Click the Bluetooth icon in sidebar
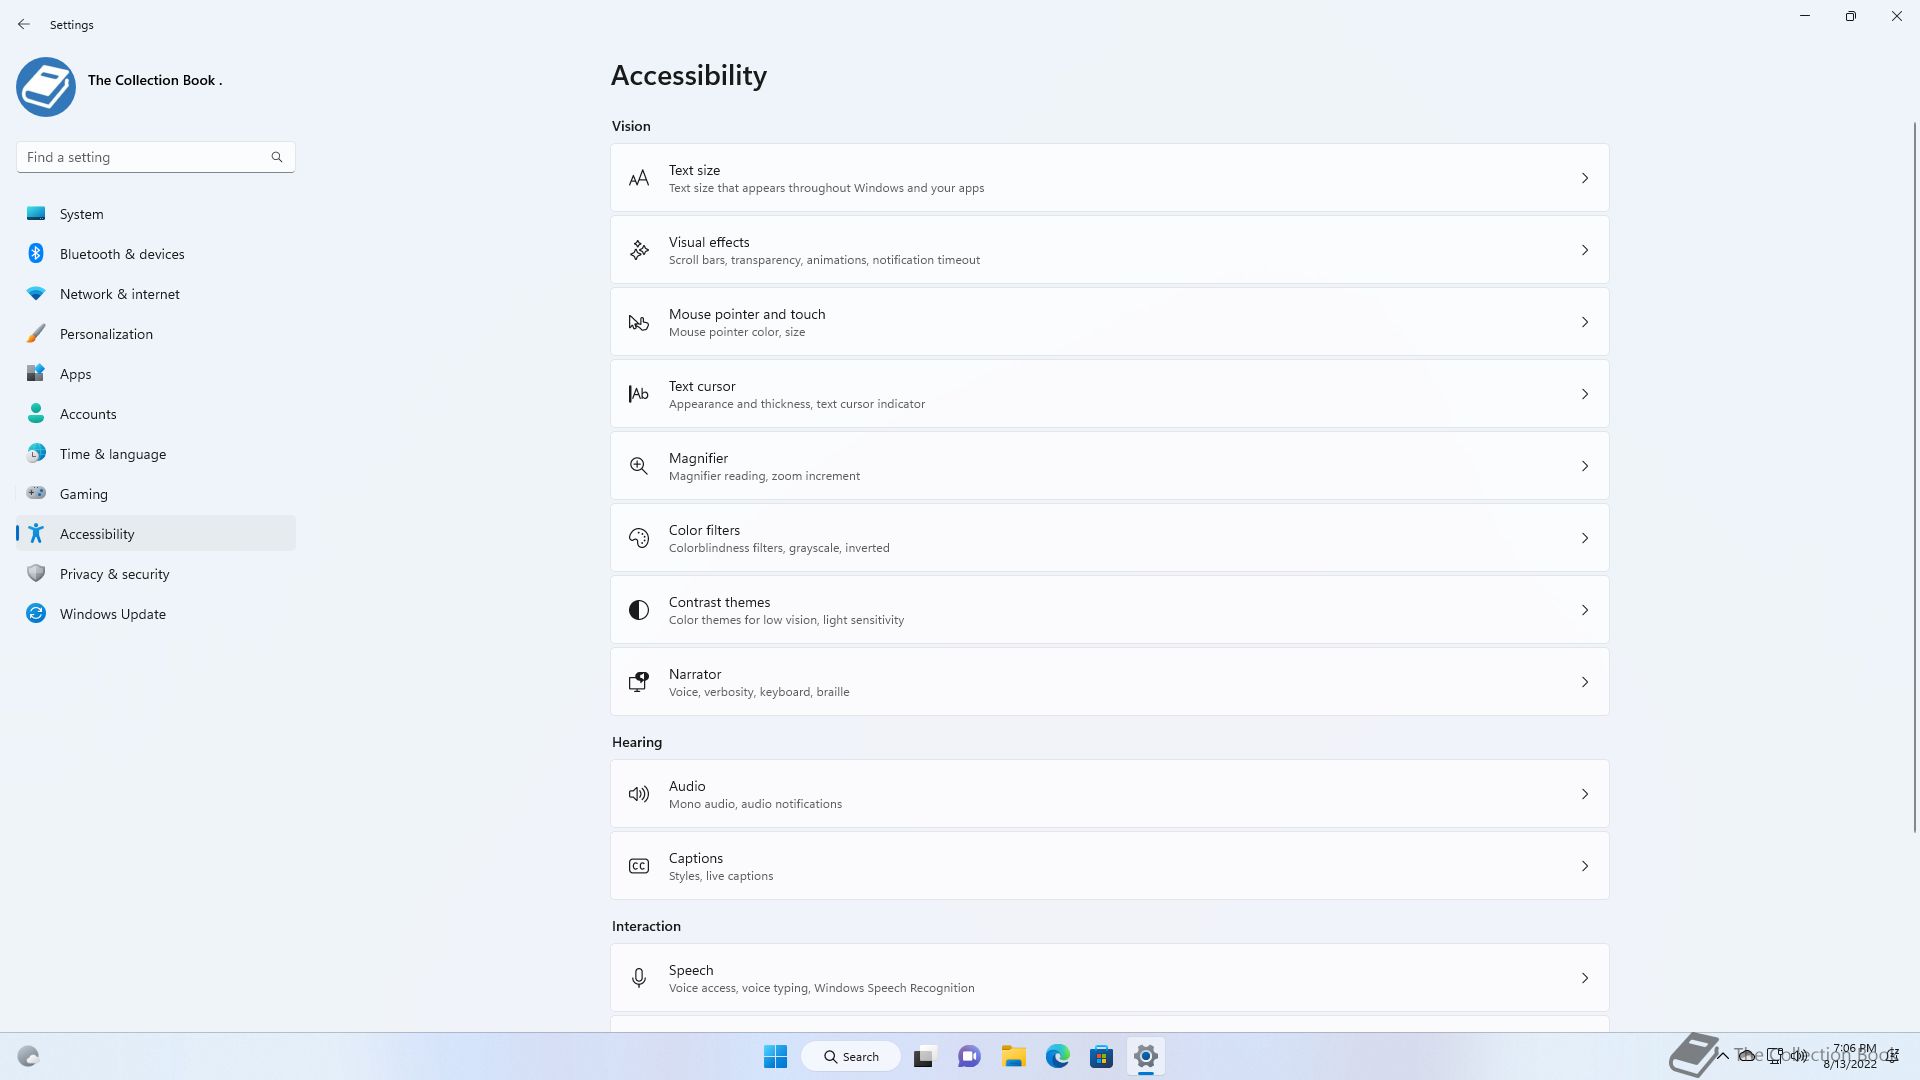The height and width of the screenshot is (1080, 1920). [36, 253]
